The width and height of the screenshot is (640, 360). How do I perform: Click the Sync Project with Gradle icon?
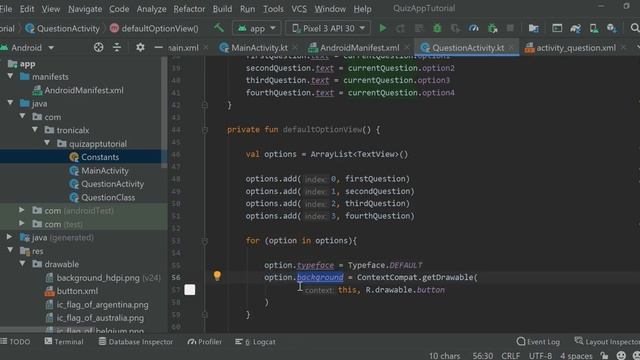coord(576,28)
